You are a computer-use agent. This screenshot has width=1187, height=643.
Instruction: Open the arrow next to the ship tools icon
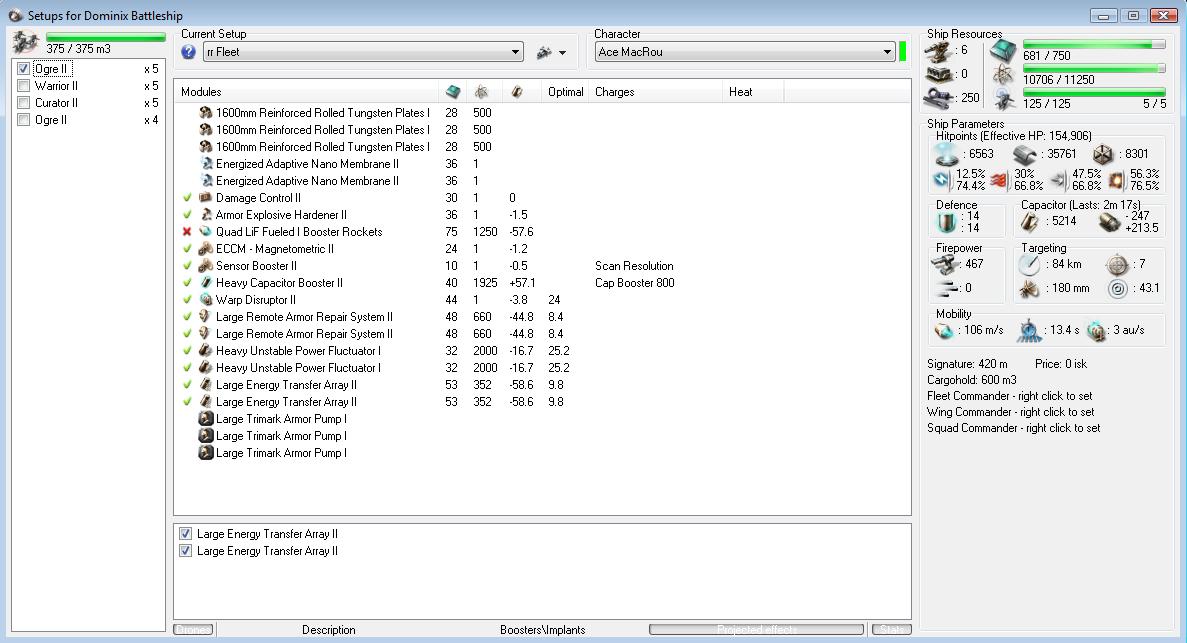[562, 53]
